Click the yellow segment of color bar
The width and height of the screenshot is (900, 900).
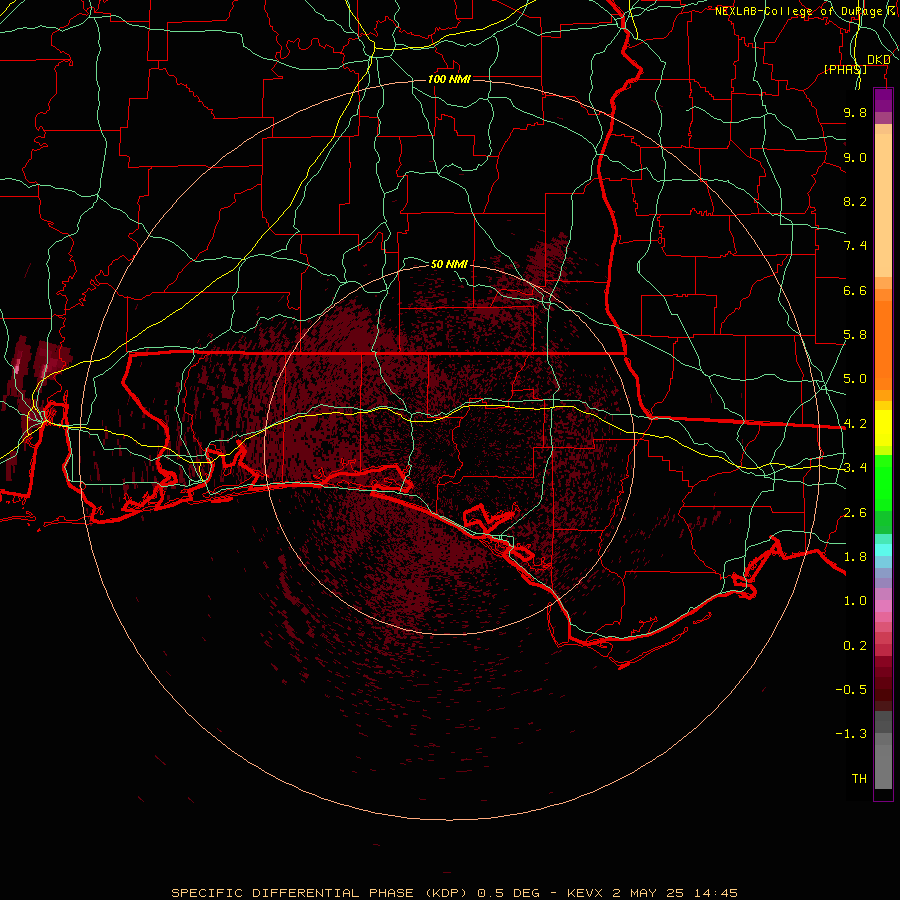(x=883, y=428)
